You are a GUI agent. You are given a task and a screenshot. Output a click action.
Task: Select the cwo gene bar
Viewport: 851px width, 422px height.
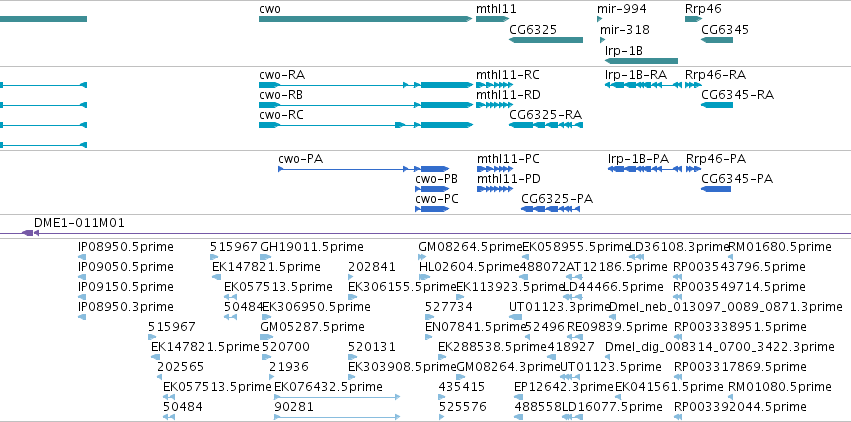pos(365,19)
